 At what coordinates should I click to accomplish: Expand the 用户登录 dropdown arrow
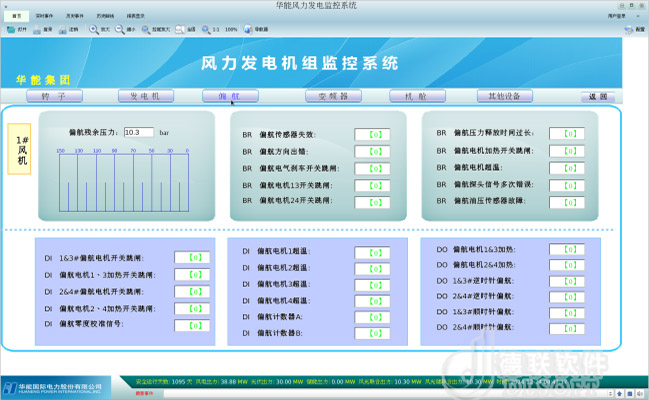point(637,17)
